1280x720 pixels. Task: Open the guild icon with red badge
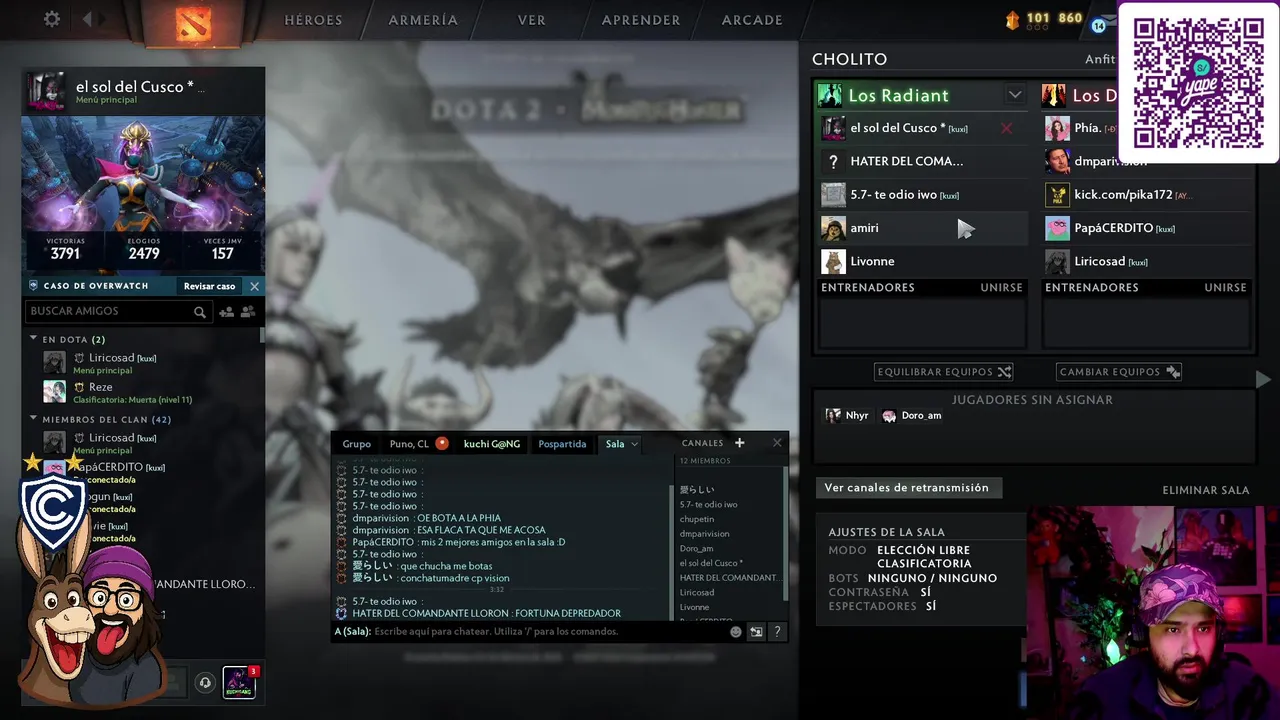coord(239,682)
